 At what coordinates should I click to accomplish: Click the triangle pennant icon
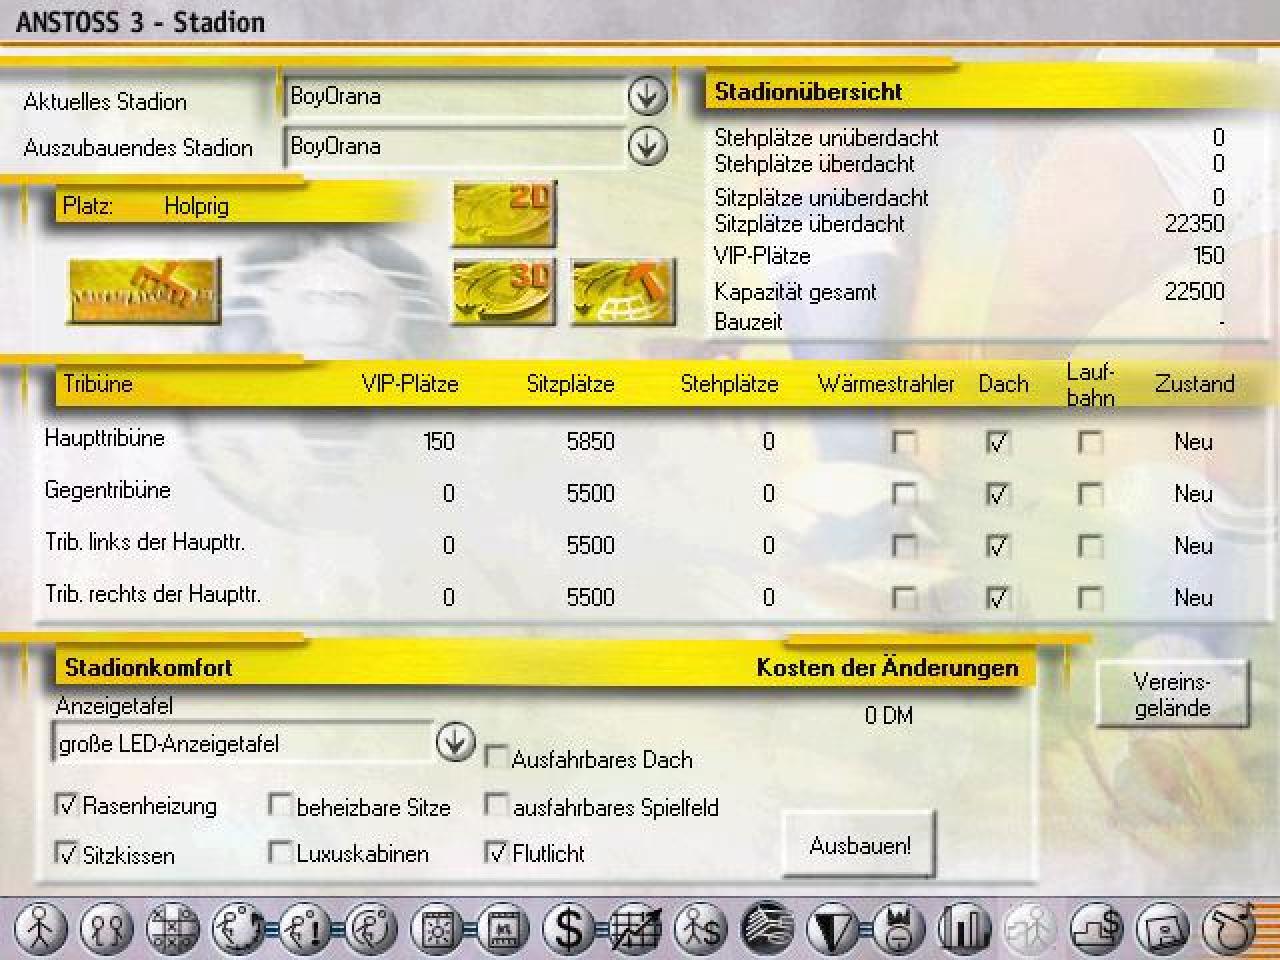tap(833, 929)
